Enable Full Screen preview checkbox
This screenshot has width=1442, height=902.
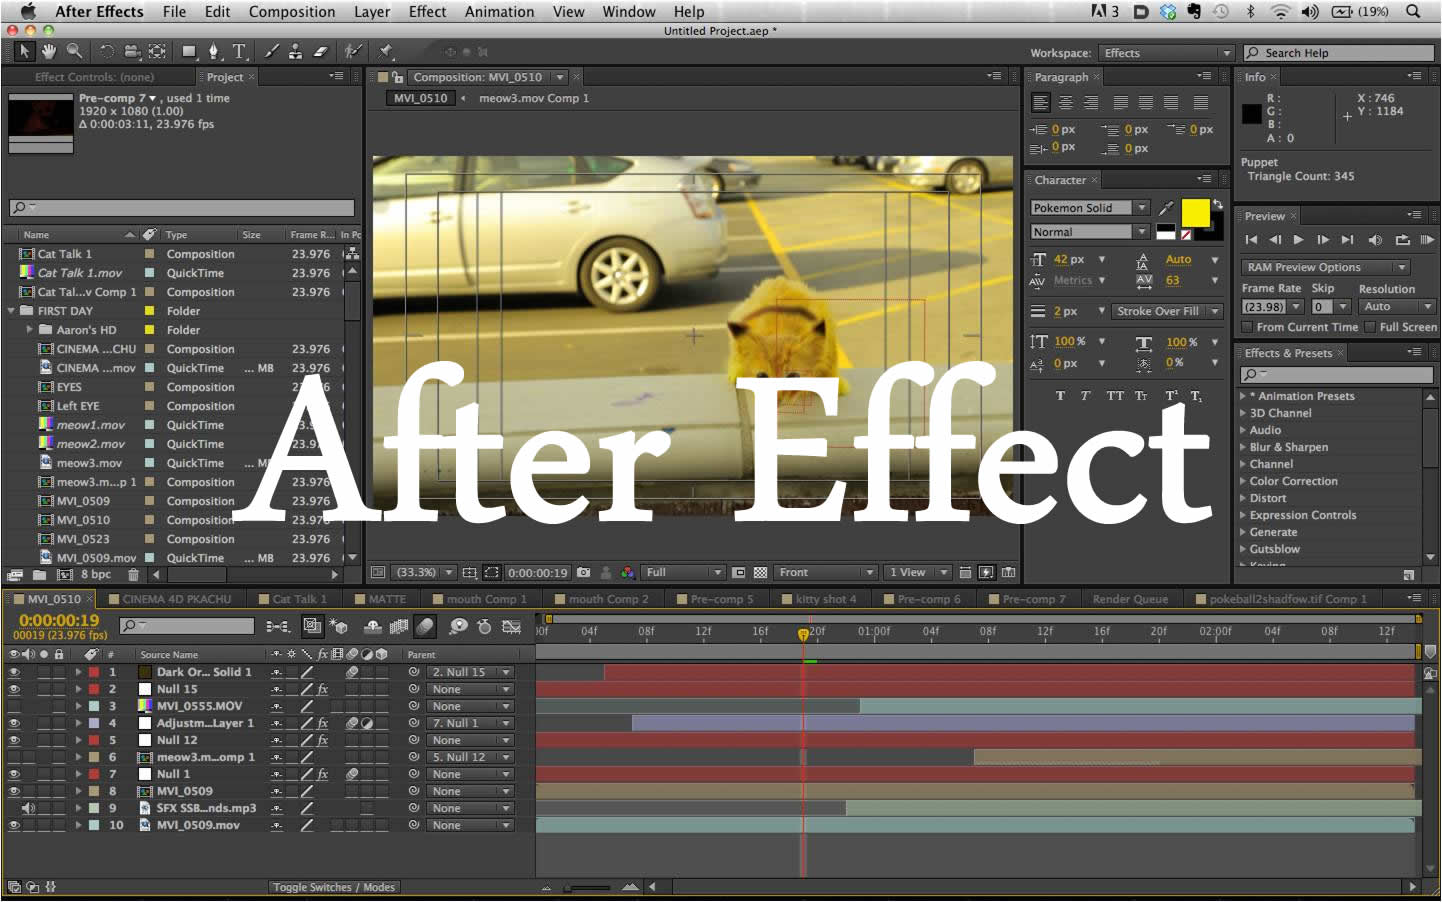(1370, 327)
